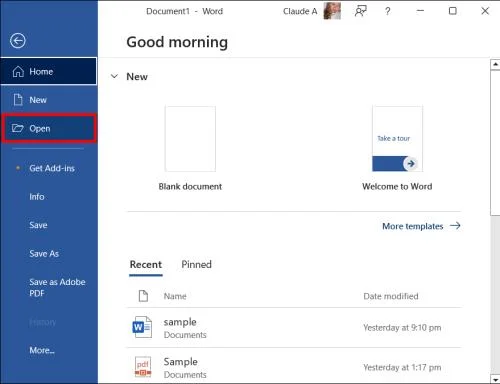Open the Sample PDF document row
The width and height of the screenshot is (500, 384).
tap(294, 367)
